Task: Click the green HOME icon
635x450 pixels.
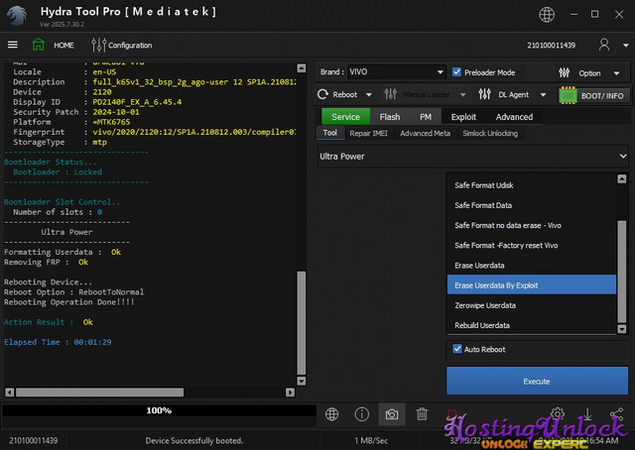Action: coord(38,45)
